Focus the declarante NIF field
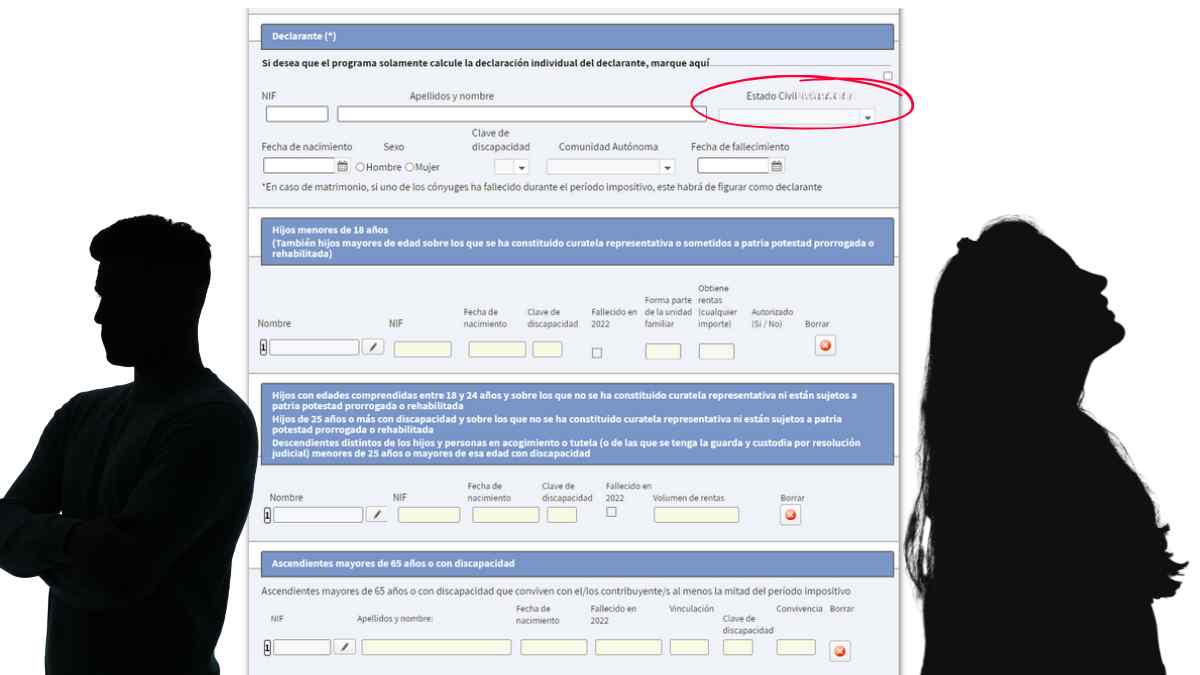Image resolution: width=1200 pixels, height=675 pixels. [x=297, y=114]
